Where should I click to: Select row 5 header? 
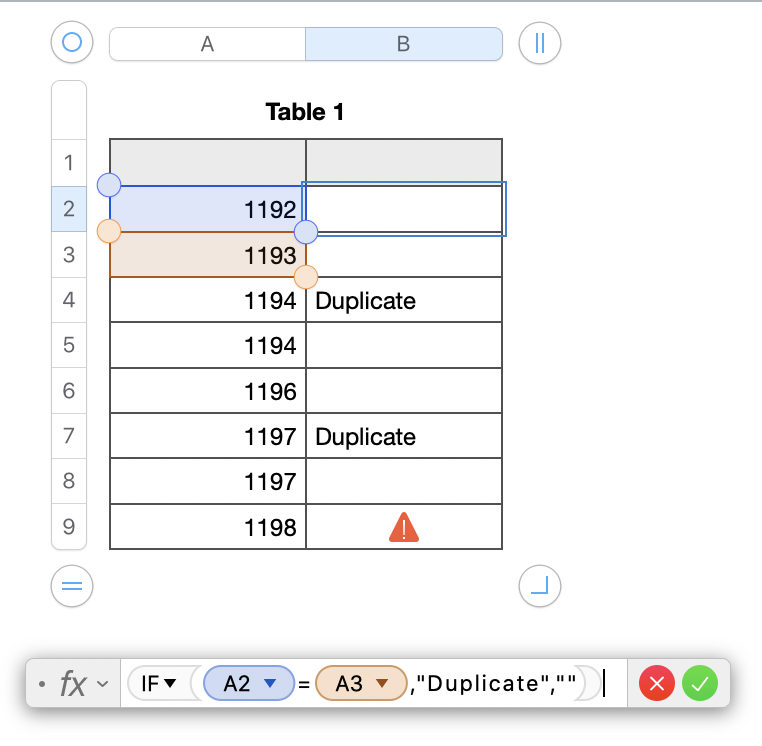click(x=69, y=346)
